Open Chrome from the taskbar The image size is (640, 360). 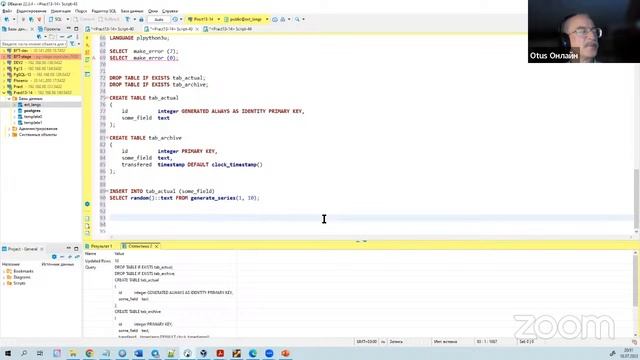point(89,353)
